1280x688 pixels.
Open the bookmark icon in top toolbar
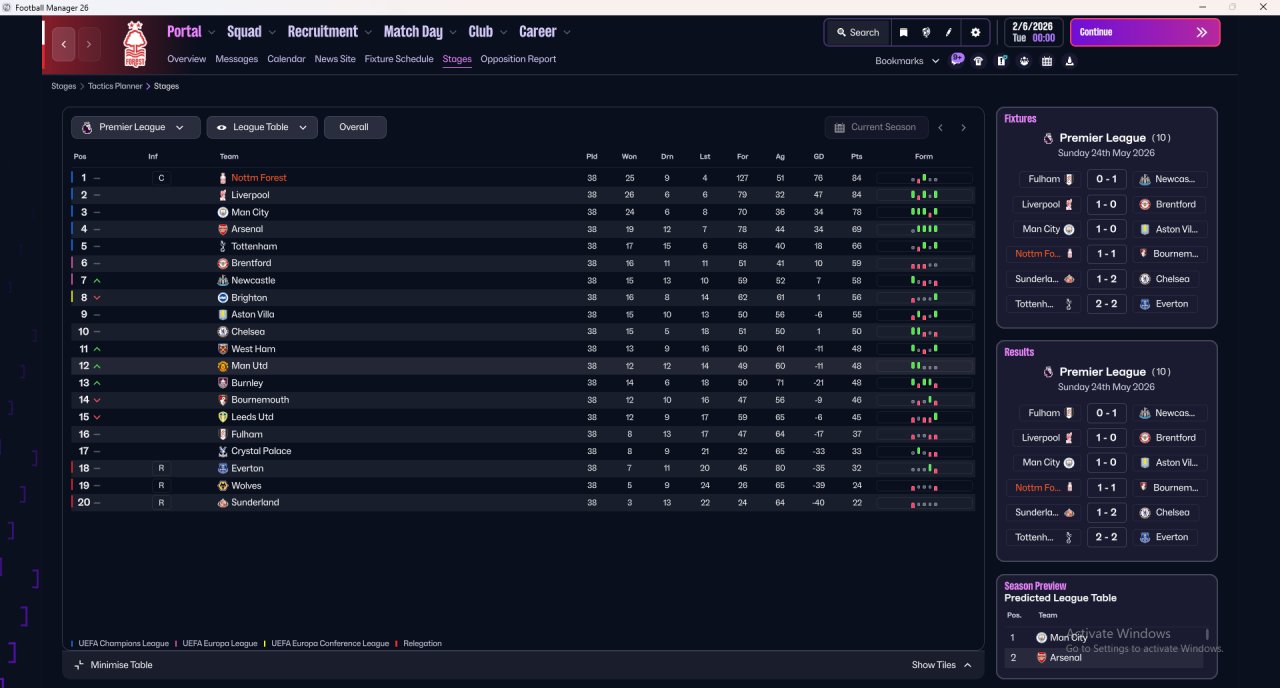click(903, 32)
